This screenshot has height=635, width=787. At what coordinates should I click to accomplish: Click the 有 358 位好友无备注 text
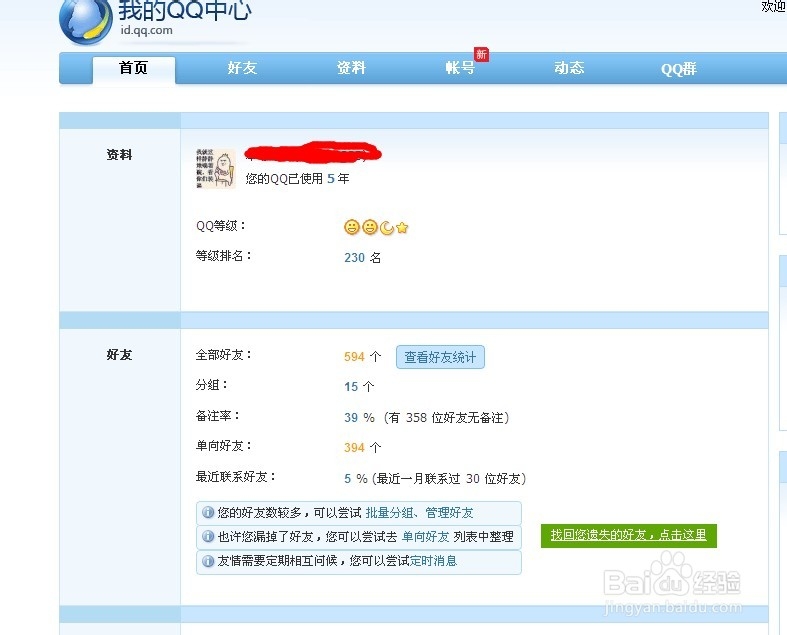446,418
